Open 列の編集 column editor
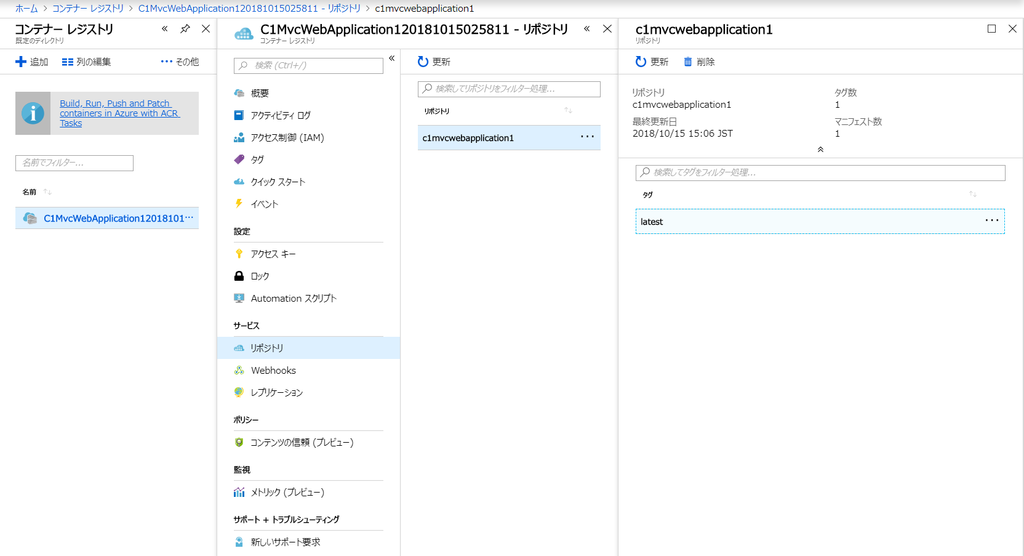Screen dimensions: 1024x556 coord(86,61)
